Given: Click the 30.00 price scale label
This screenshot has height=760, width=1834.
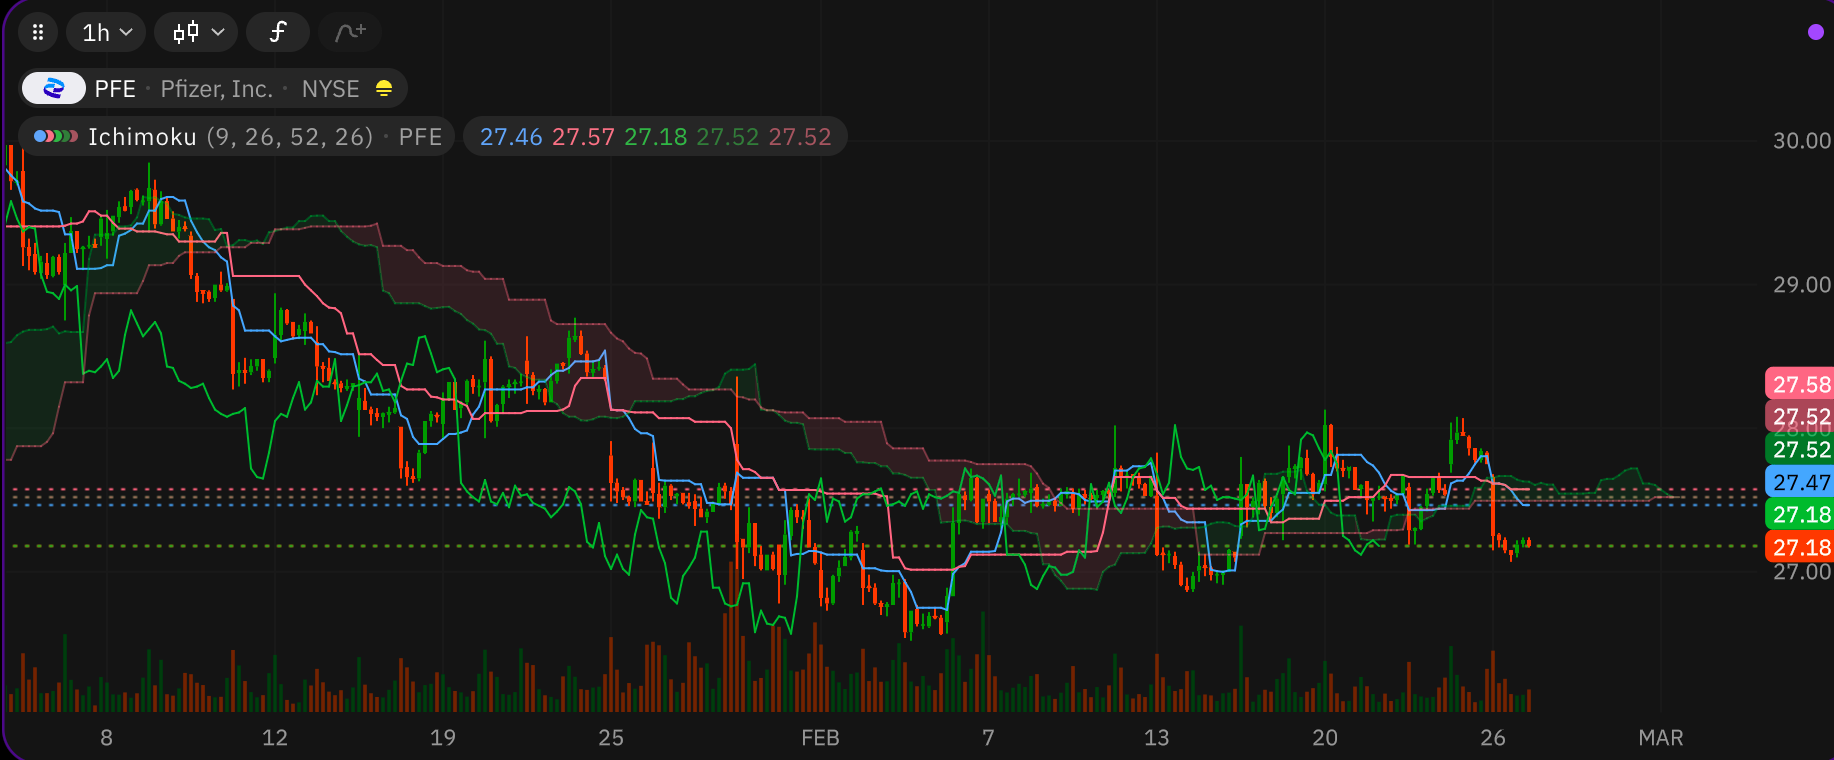Looking at the screenshot, I should 1801,141.
